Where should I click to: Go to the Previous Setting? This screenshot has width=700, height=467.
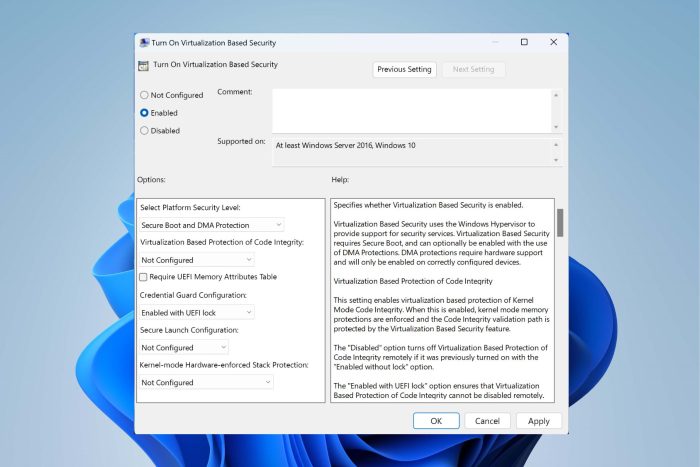click(405, 70)
